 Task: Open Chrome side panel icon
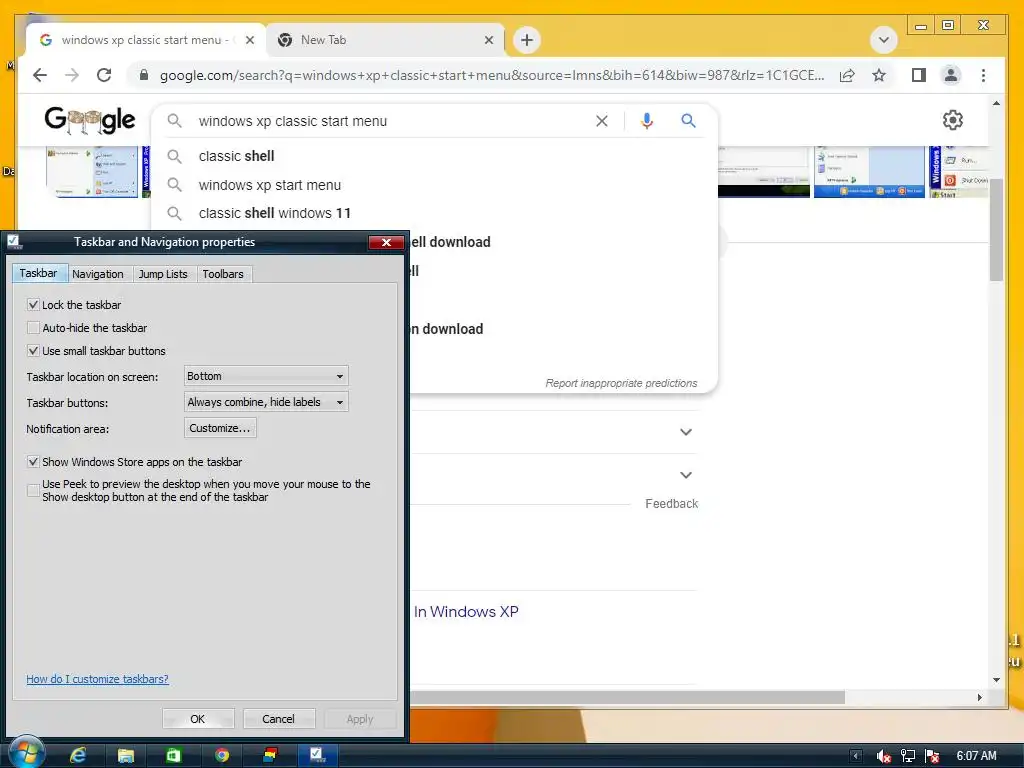click(x=919, y=75)
